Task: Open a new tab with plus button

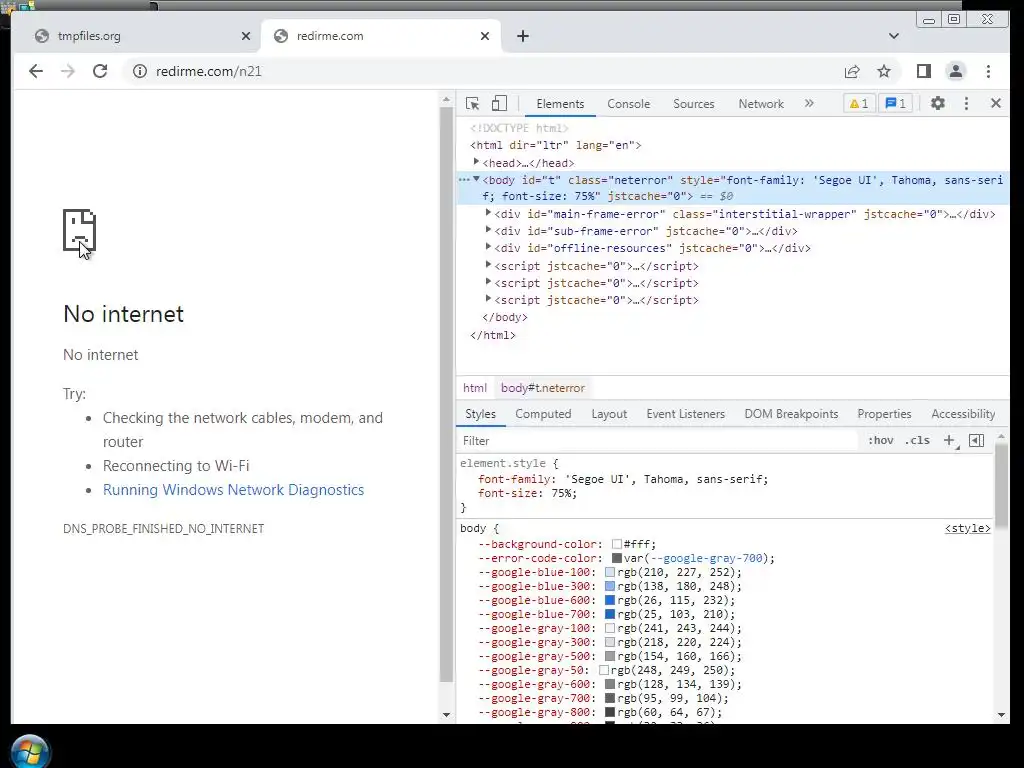Action: [522, 36]
